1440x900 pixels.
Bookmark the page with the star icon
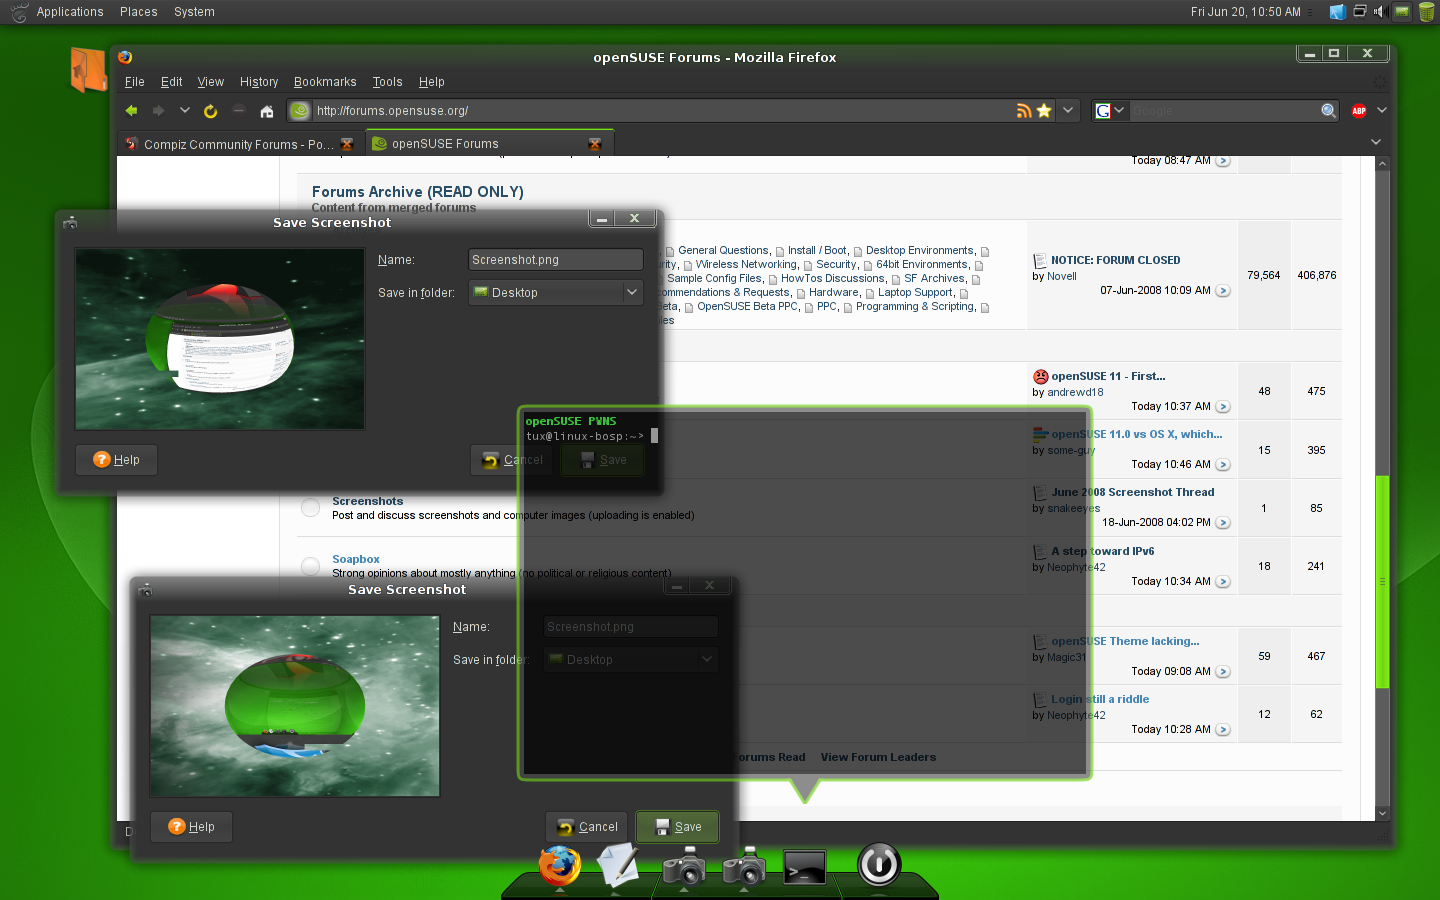coord(1044,111)
